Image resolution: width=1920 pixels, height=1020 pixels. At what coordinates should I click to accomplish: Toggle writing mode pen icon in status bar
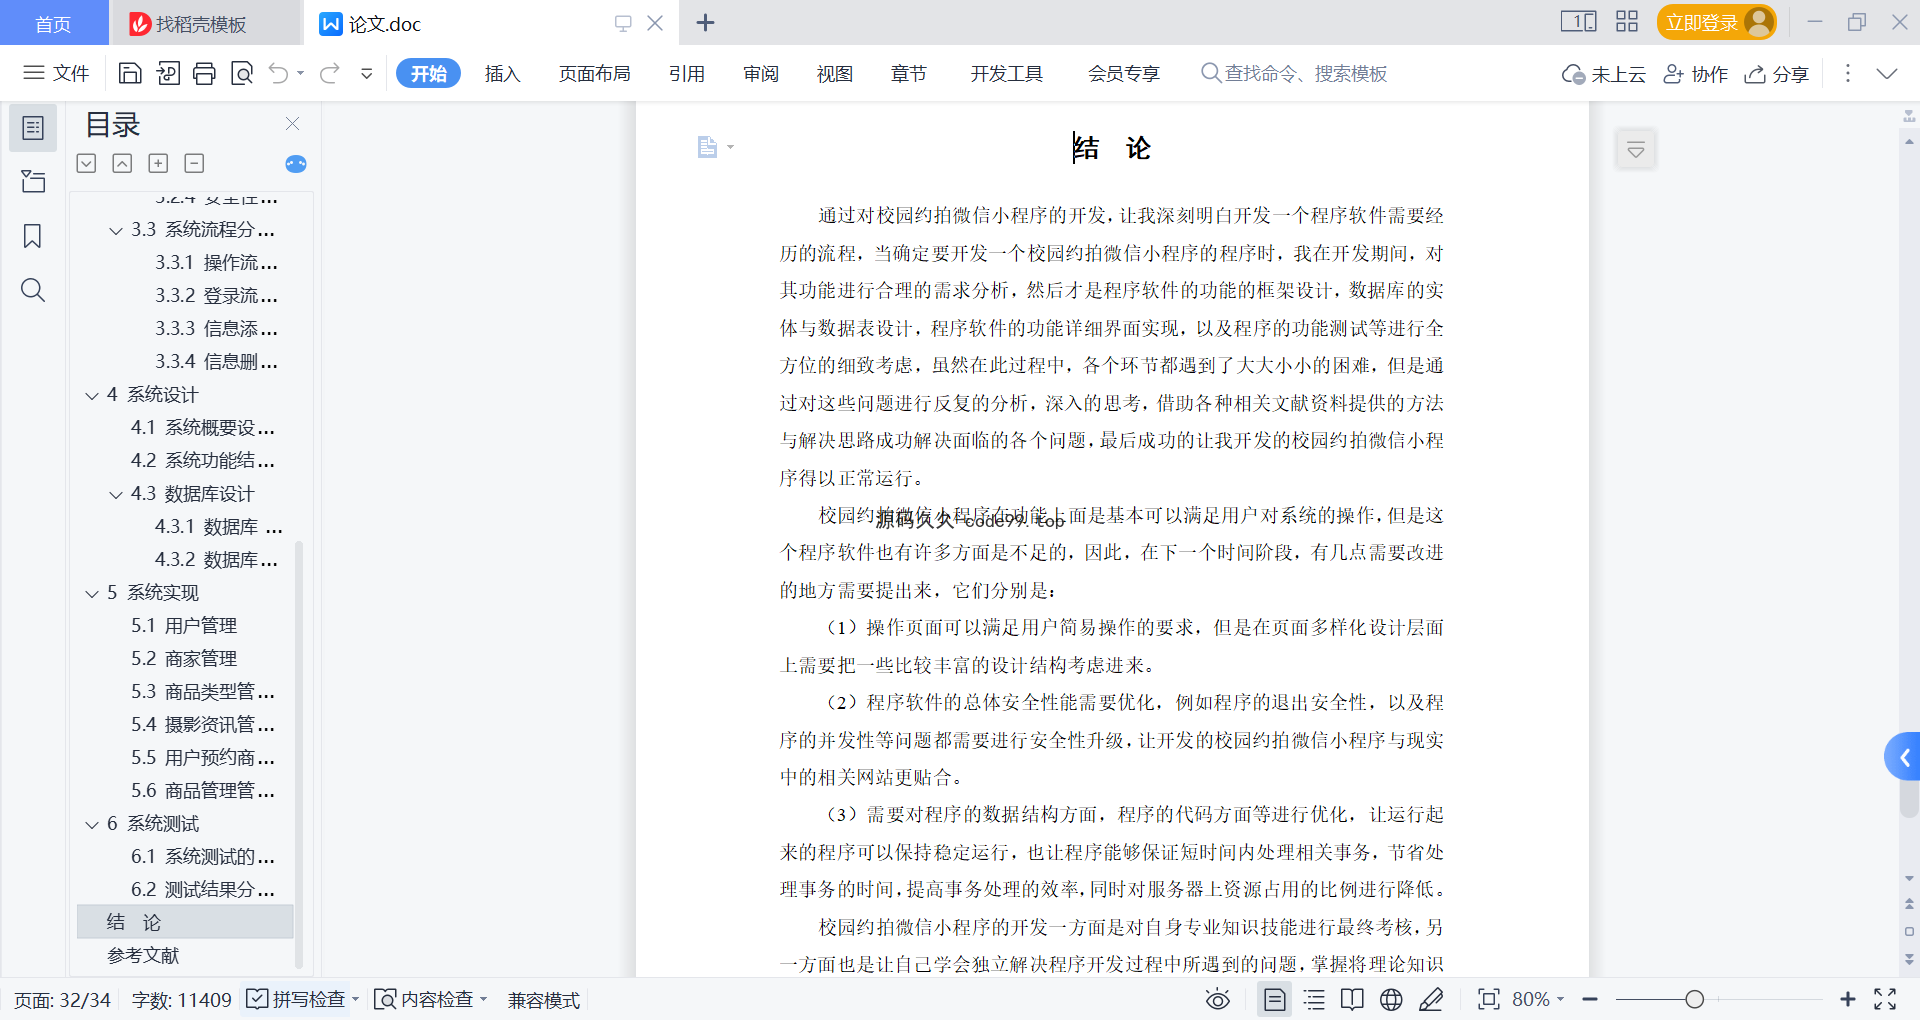click(x=1431, y=999)
